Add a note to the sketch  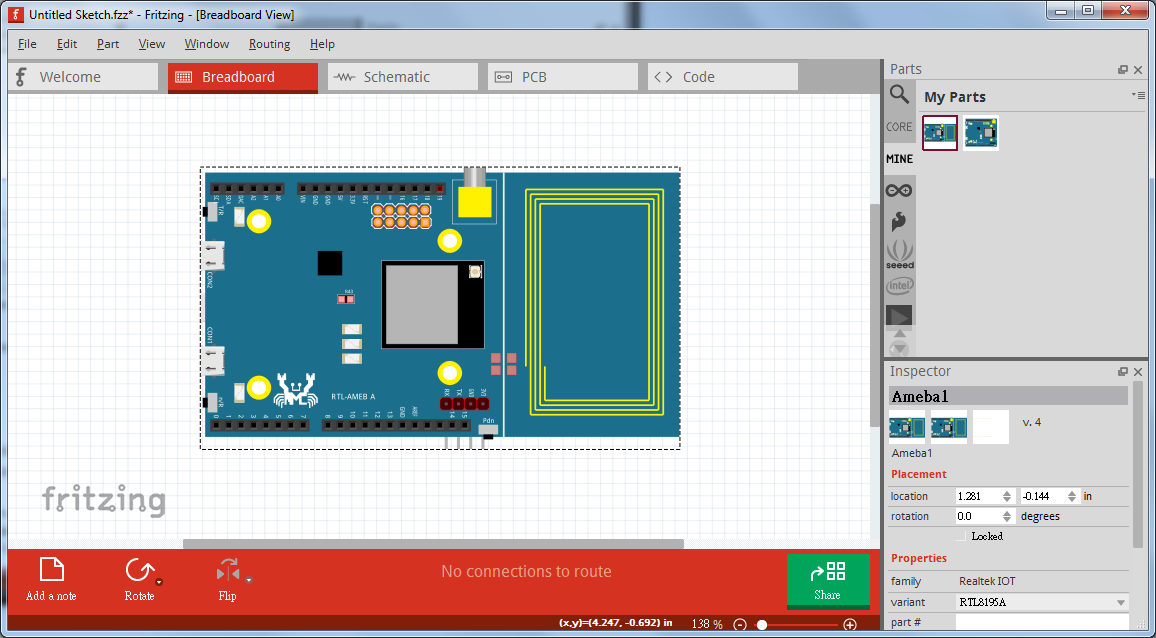51,579
